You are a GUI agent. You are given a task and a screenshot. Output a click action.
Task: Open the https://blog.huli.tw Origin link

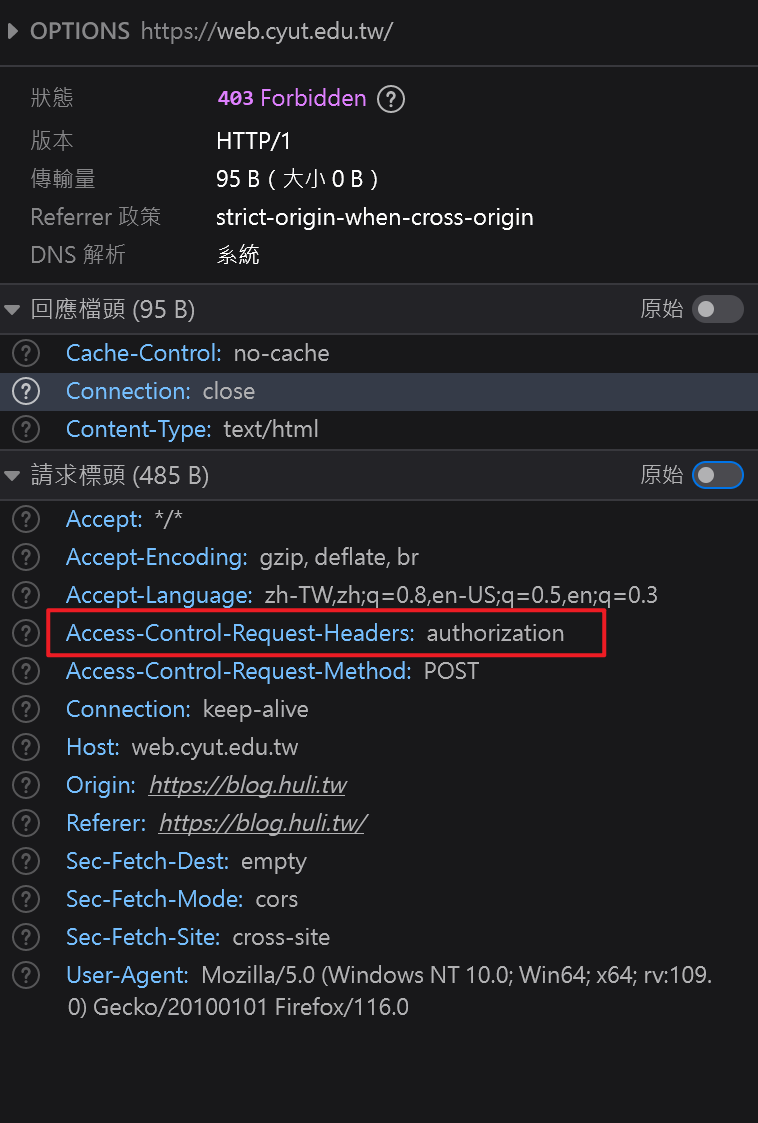tap(247, 785)
